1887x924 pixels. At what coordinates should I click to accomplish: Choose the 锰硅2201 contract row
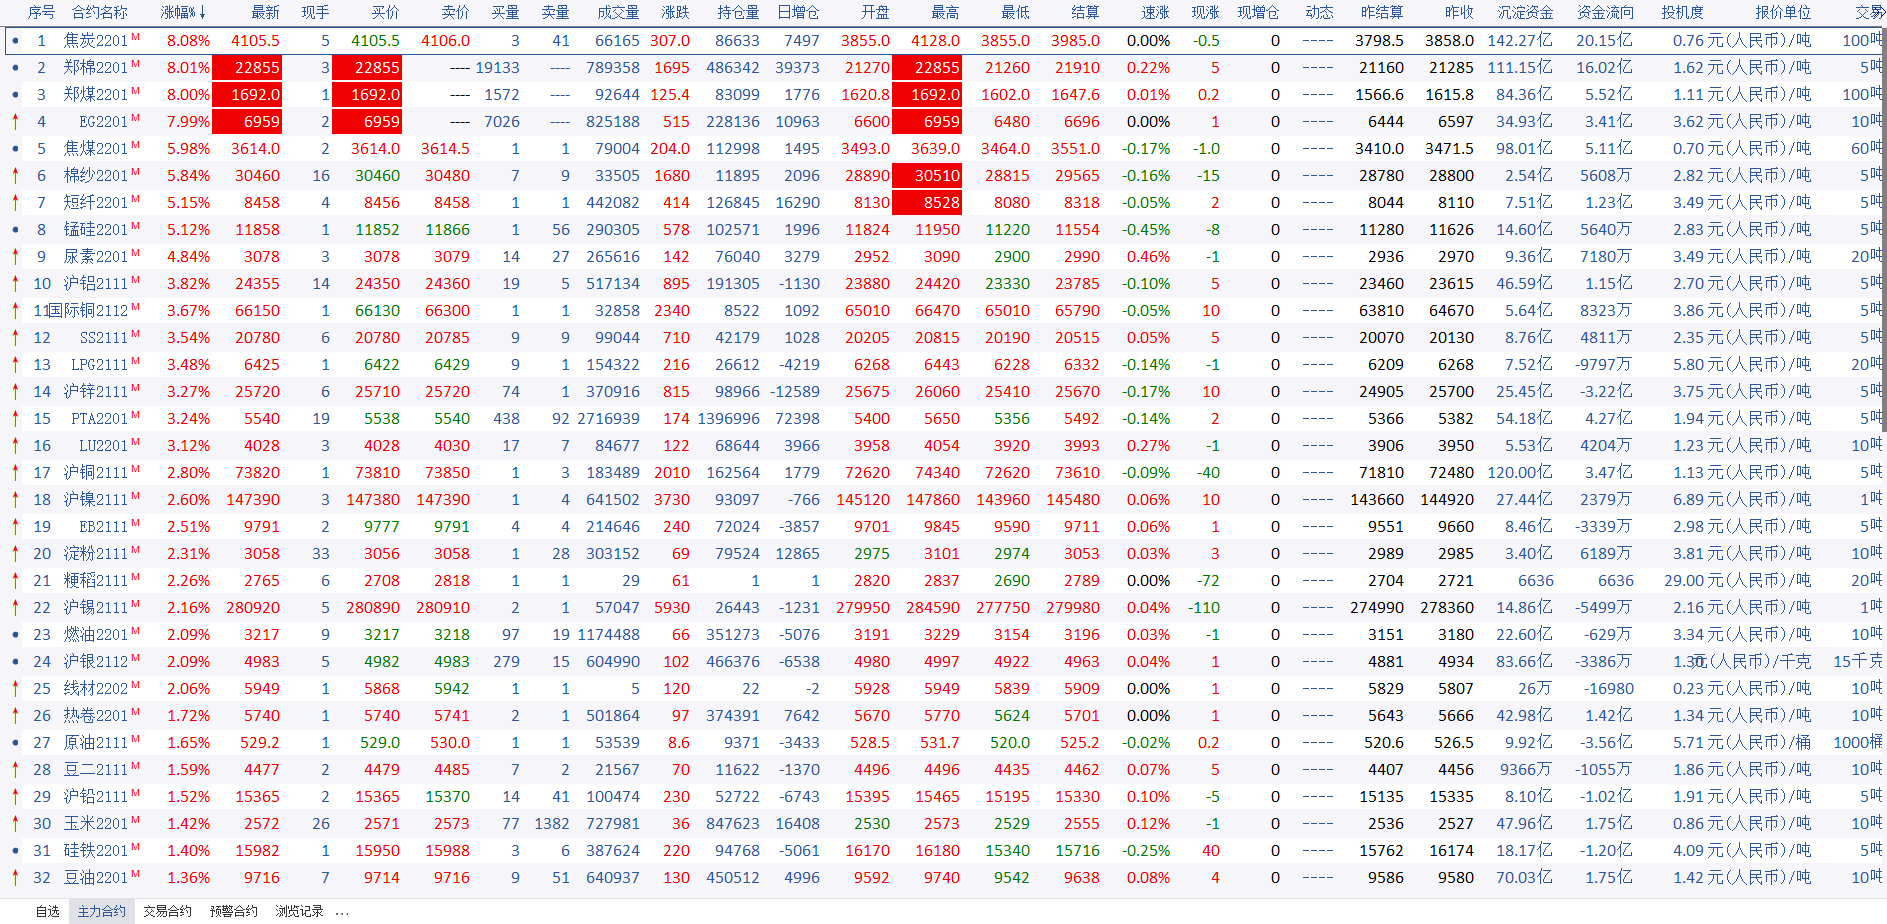click(944, 229)
